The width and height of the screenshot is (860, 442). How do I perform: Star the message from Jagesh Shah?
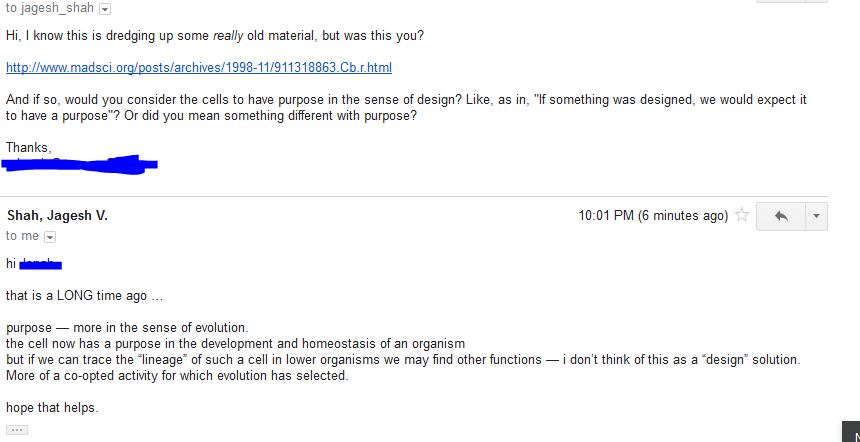pos(742,215)
